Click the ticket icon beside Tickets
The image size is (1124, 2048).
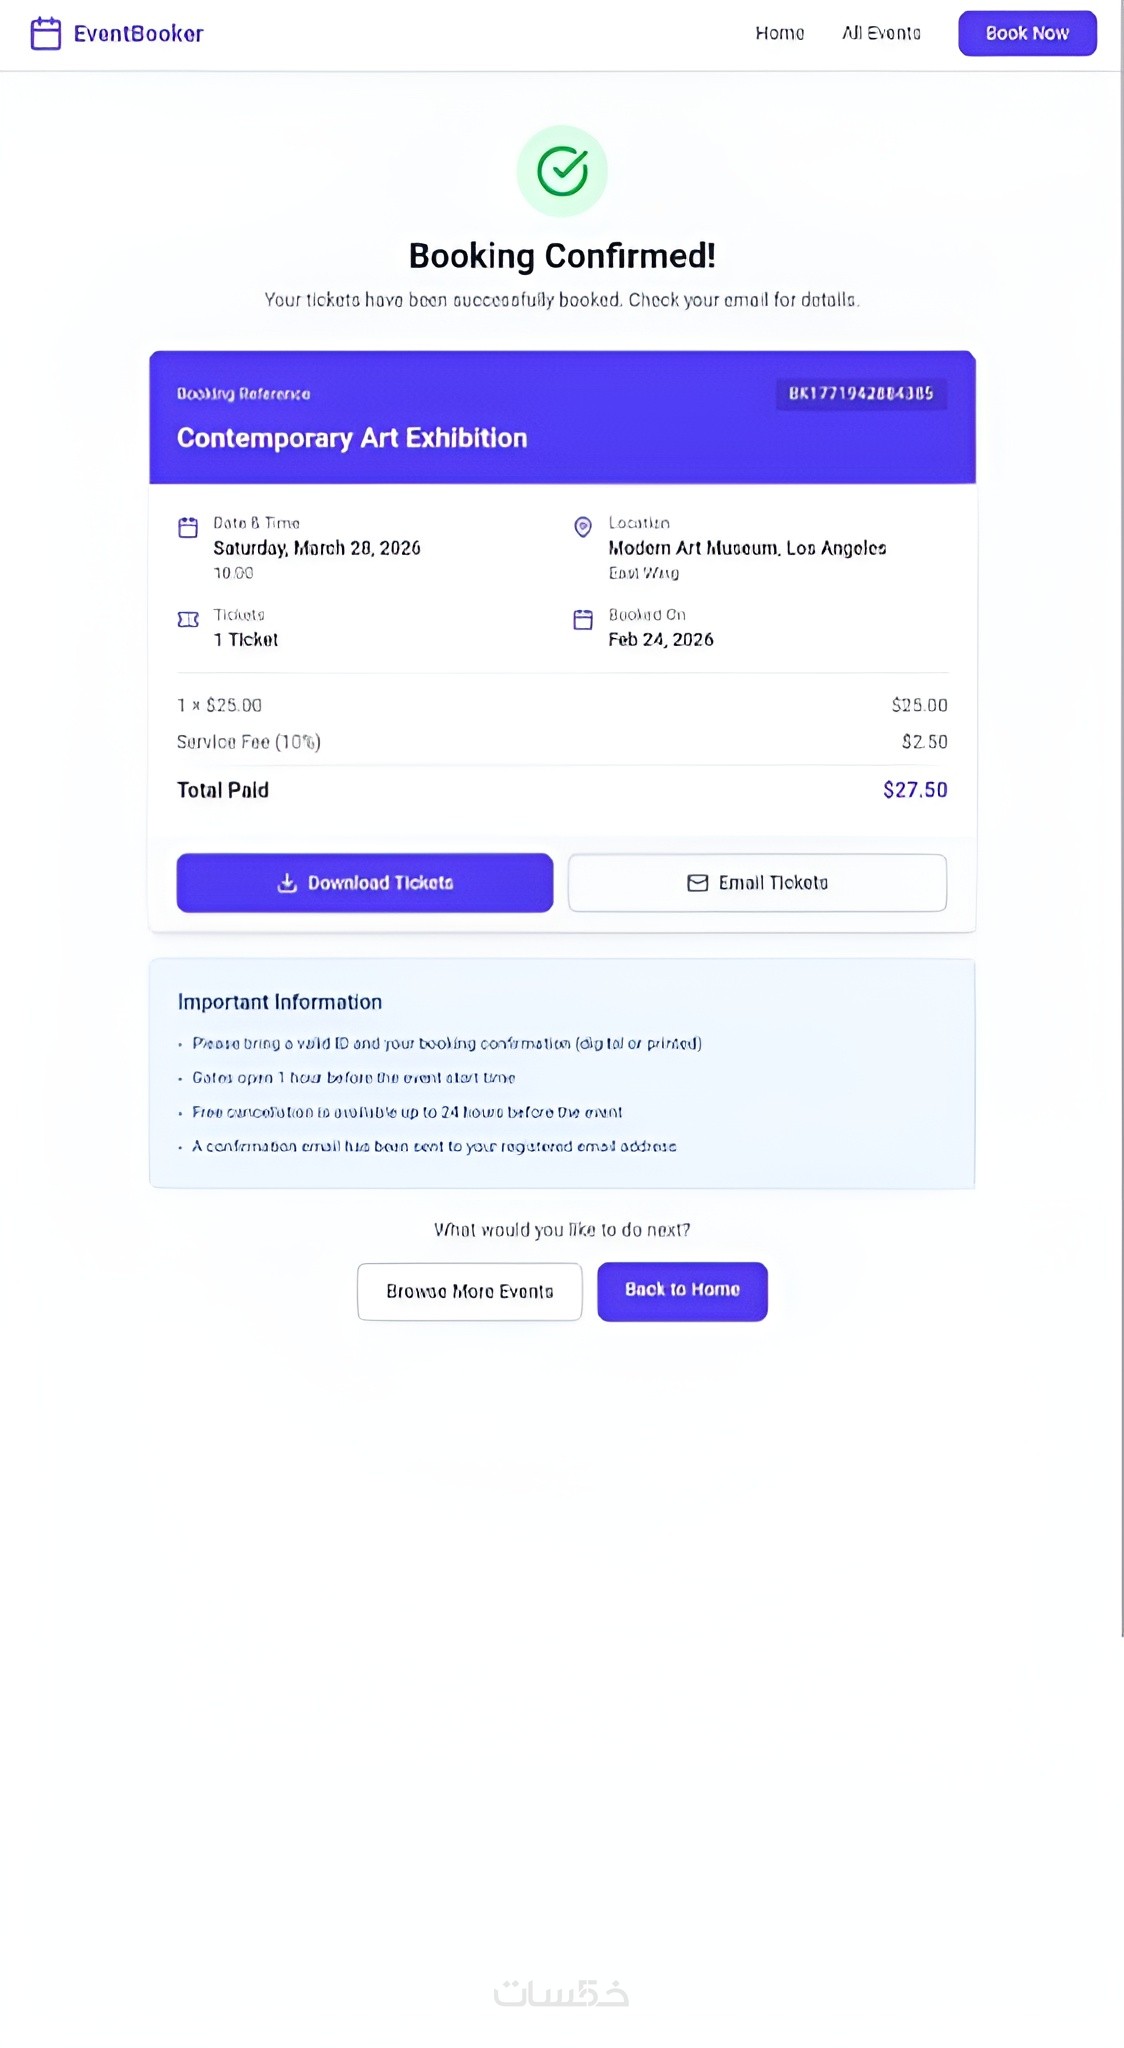coord(188,619)
